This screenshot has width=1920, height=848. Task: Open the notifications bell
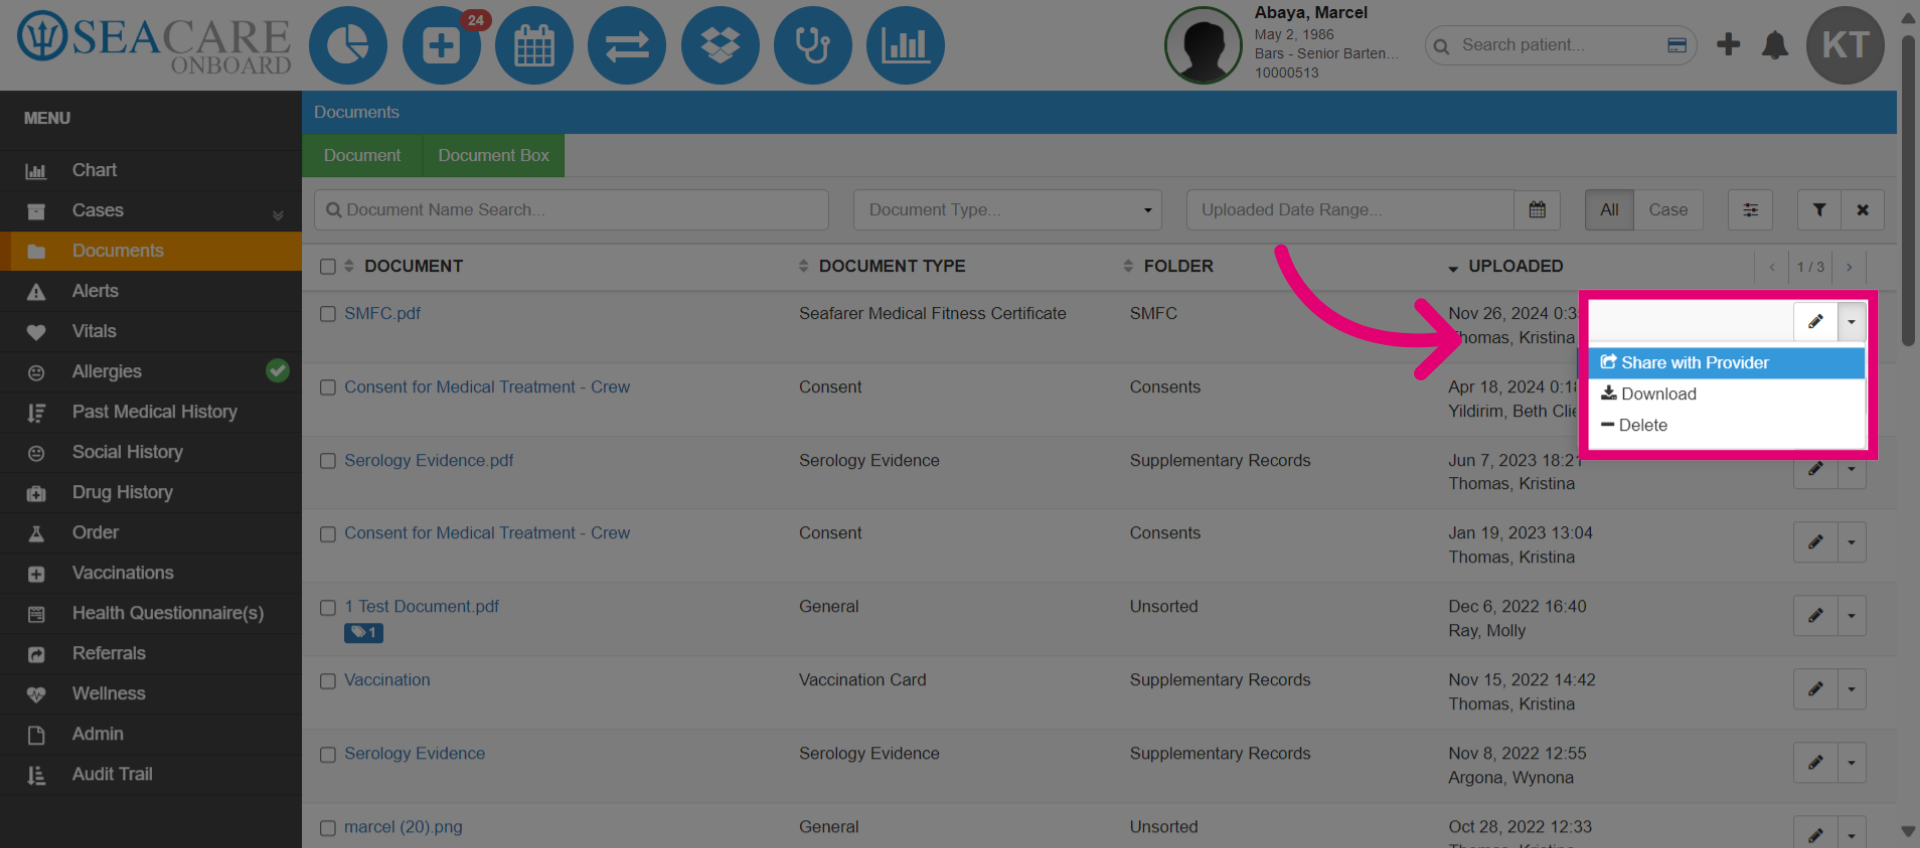tap(1775, 45)
